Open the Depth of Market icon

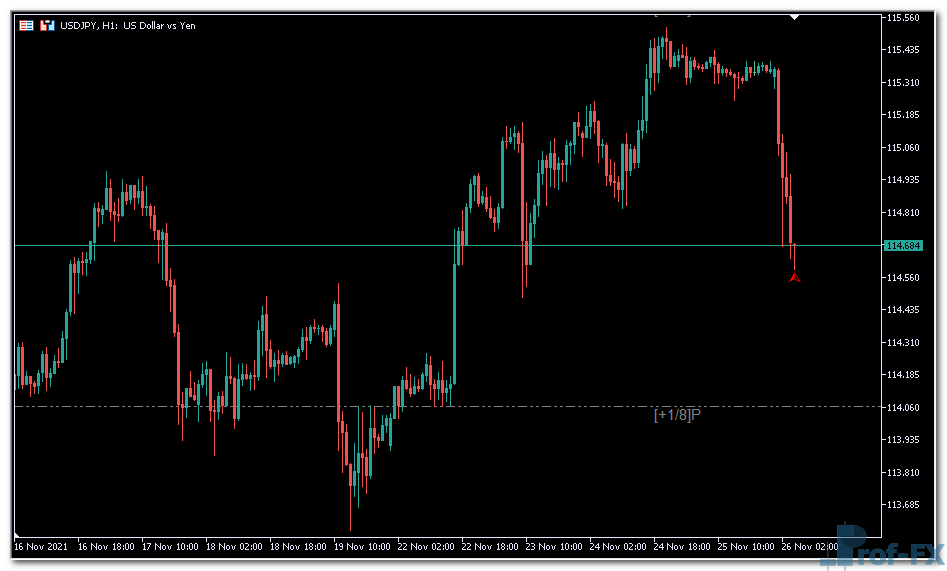click(x=46, y=25)
